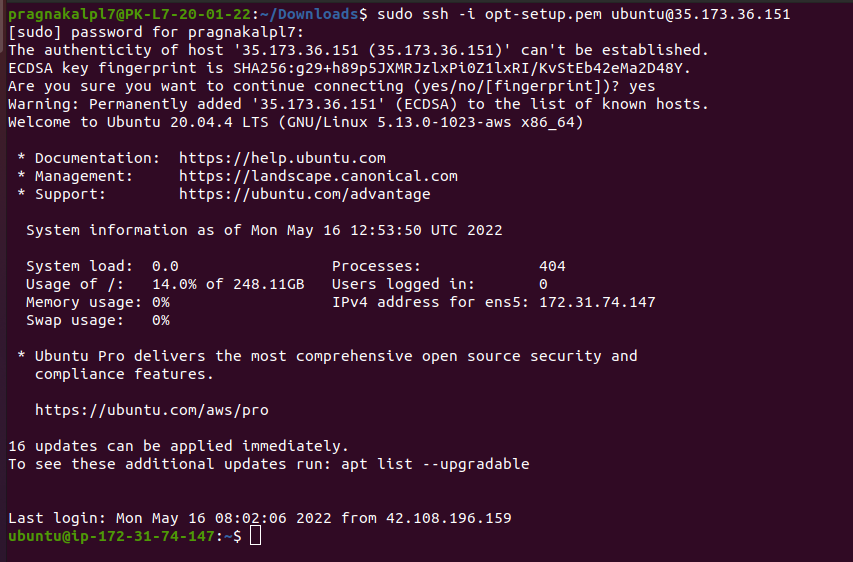Click the ubuntu.com/advantage support link
The width and height of the screenshot is (853, 562).
coord(304,194)
